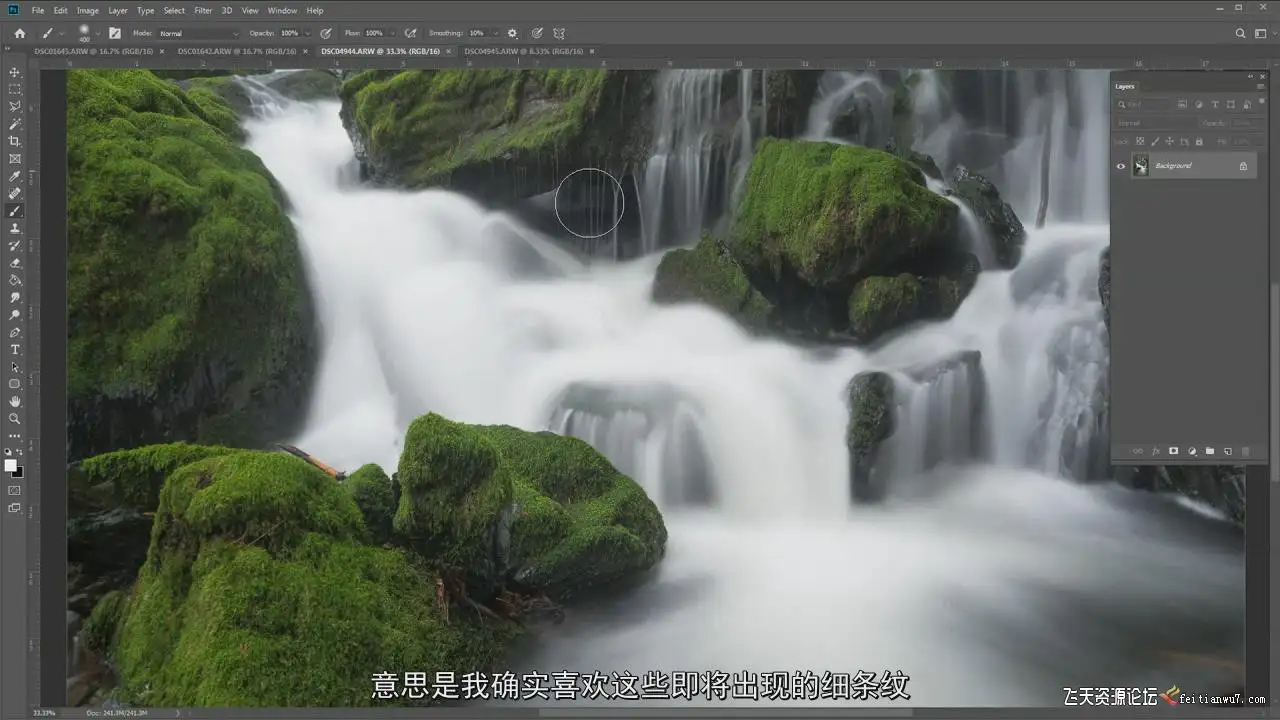
Task: Click the Background layer thumbnail
Action: (x=1141, y=166)
